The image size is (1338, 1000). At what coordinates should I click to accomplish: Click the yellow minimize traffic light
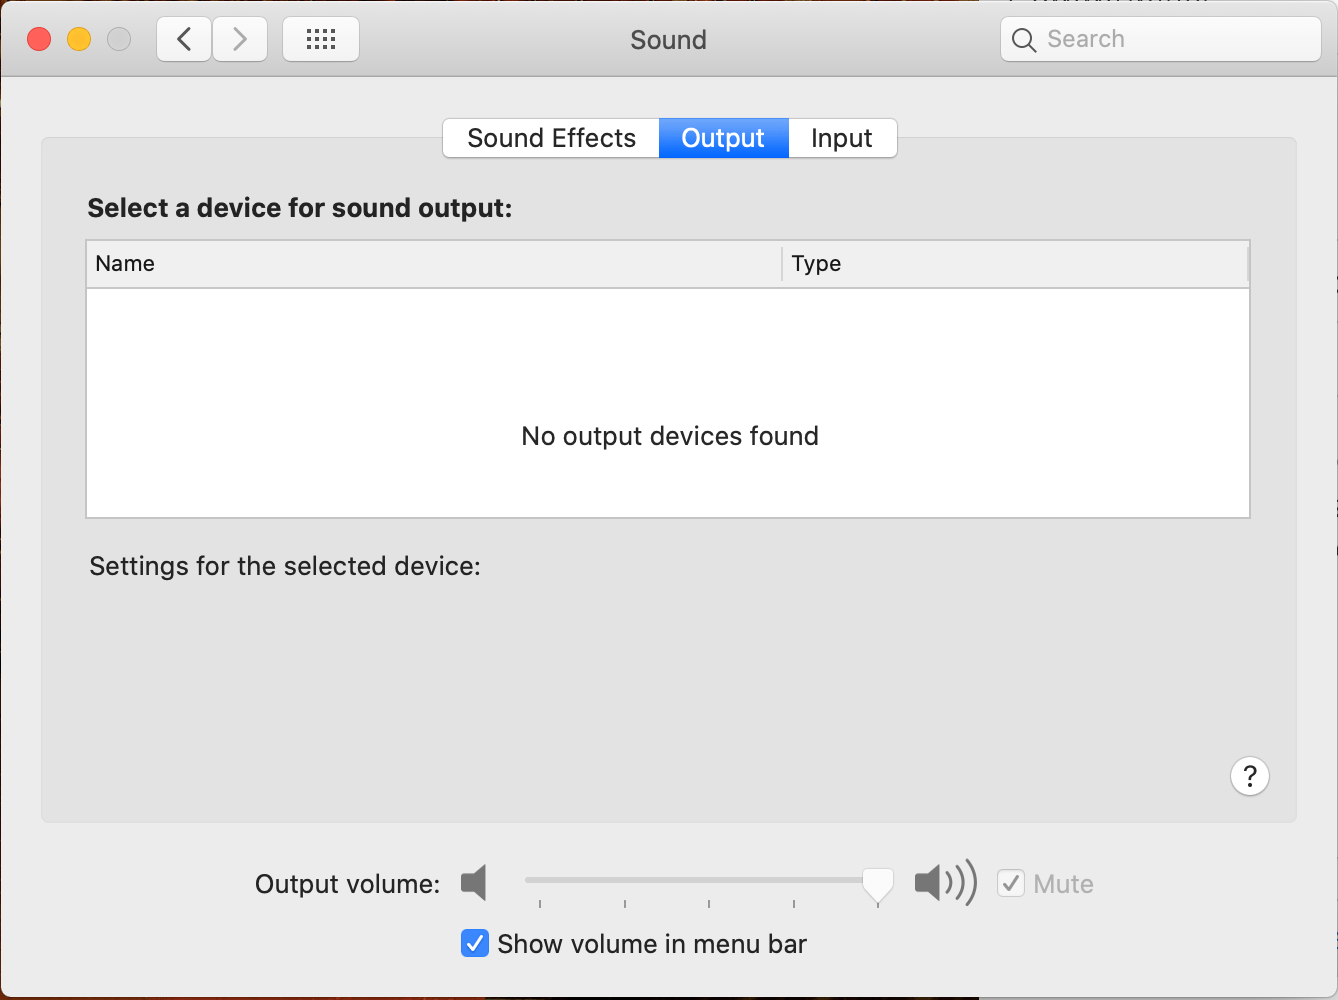(78, 39)
